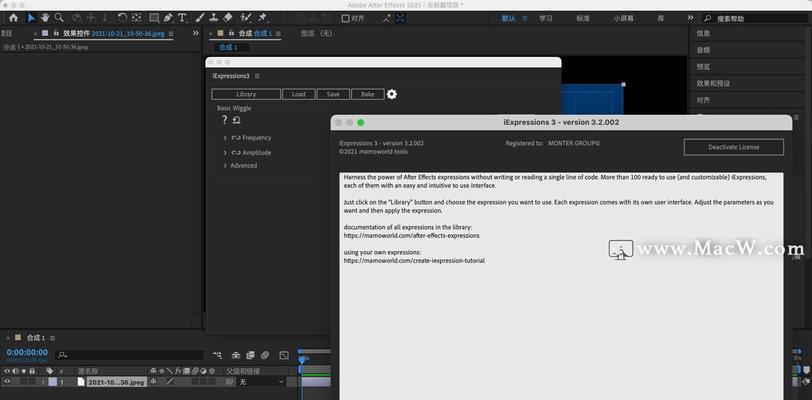Select the Pen tool
Screen dimensions: 812x400
pos(168,18)
